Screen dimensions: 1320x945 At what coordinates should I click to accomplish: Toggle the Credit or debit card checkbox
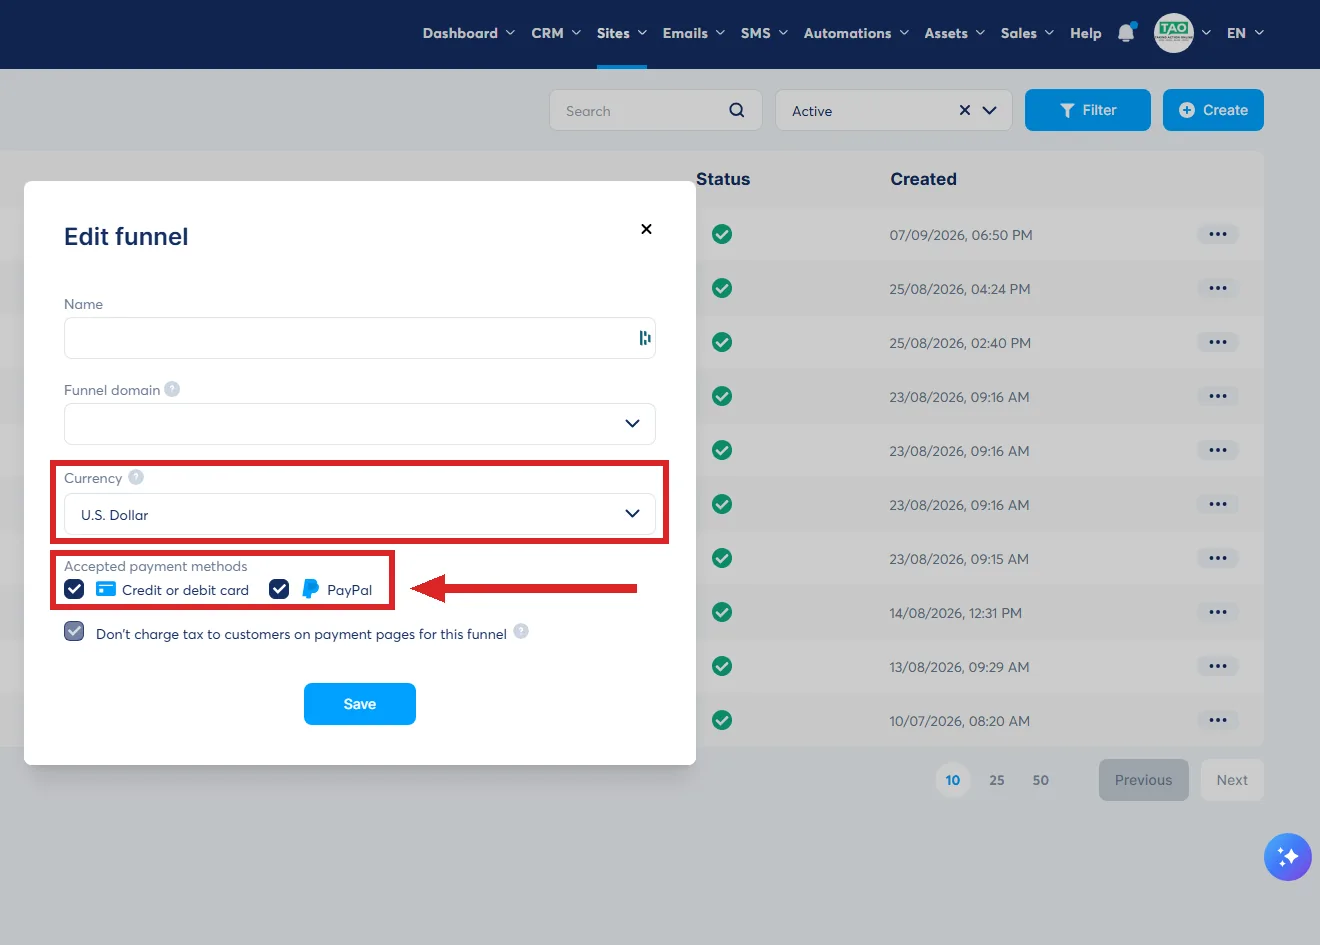[x=74, y=589]
